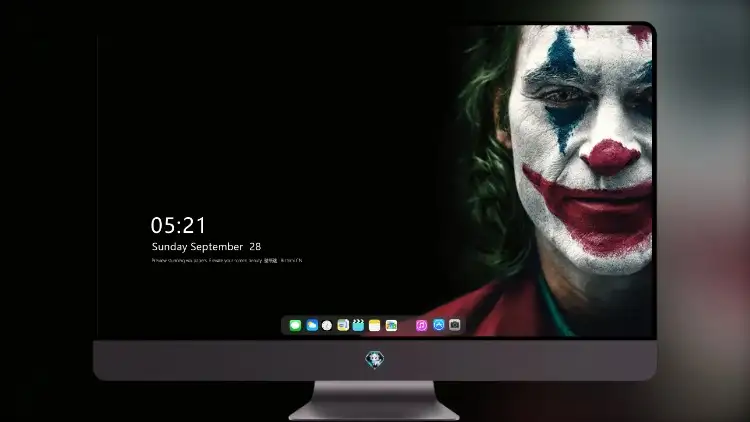The image size is (750, 422).
Task: Click the Sunday September 28 date text
Action: pos(206,247)
